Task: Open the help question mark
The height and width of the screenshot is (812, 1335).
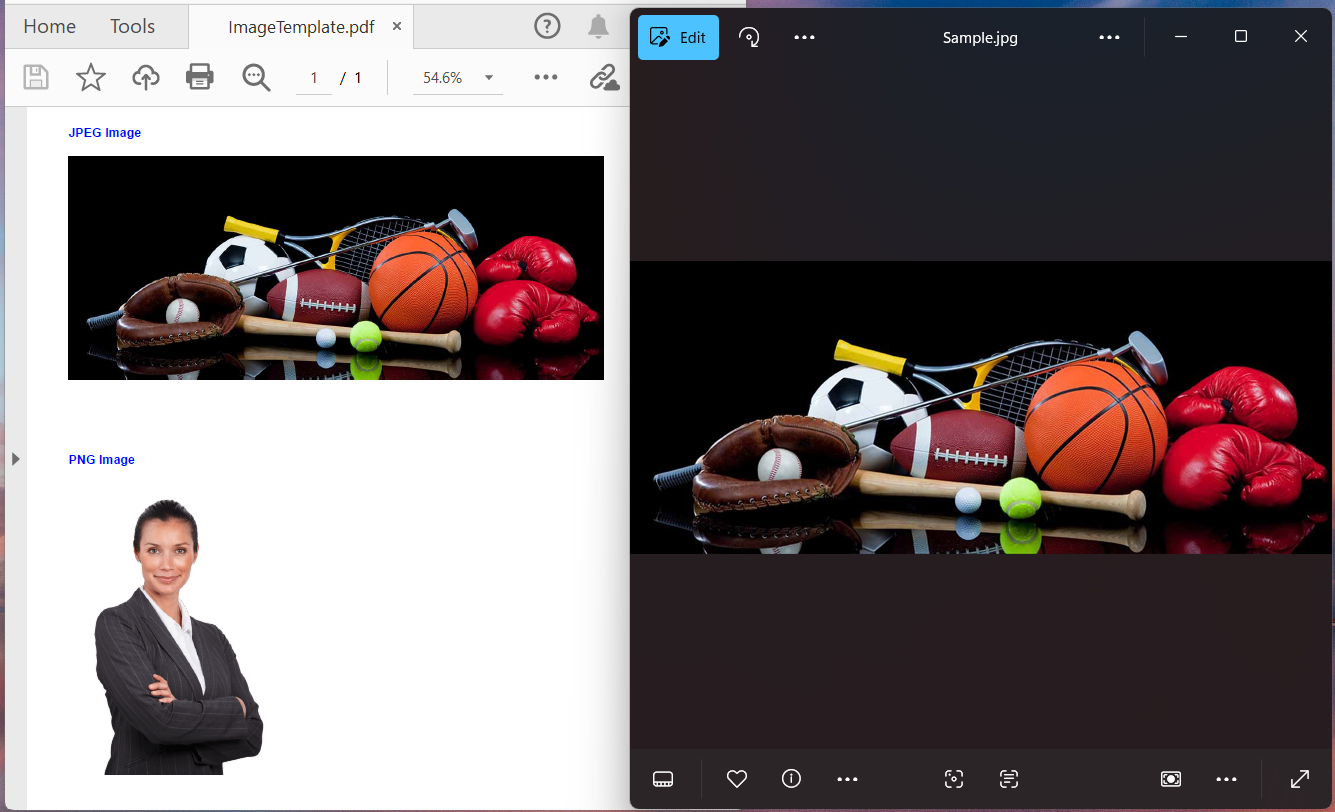Action: [547, 26]
